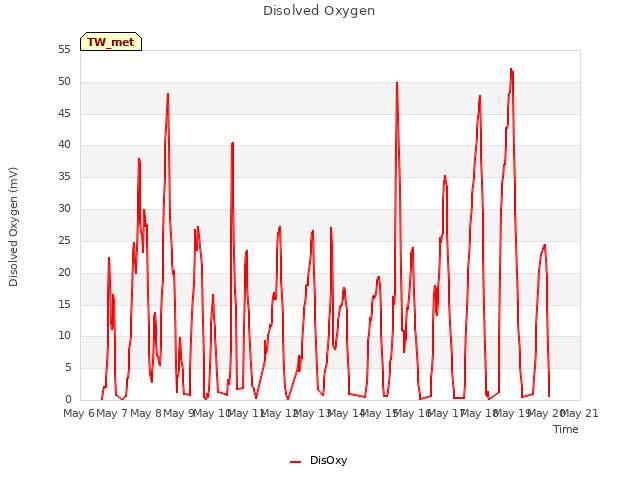Click the 55 y-axis tick label

pos(64,50)
